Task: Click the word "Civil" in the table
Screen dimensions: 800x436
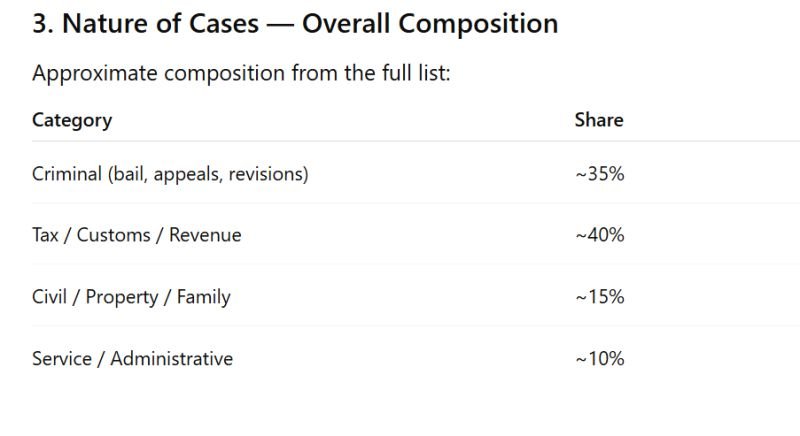Action: tap(50, 297)
